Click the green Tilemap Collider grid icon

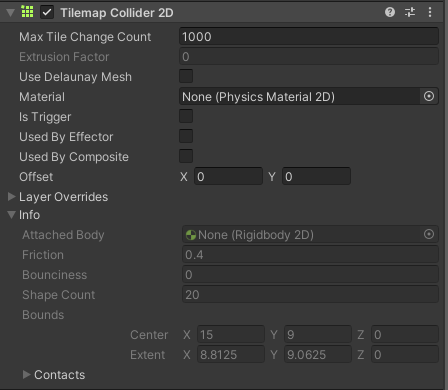pyautogui.click(x=27, y=12)
